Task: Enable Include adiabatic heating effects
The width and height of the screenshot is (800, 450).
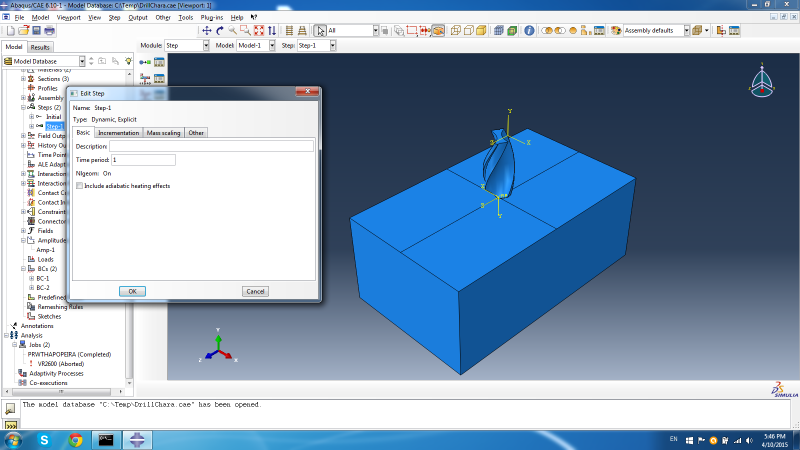Action: point(80,186)
